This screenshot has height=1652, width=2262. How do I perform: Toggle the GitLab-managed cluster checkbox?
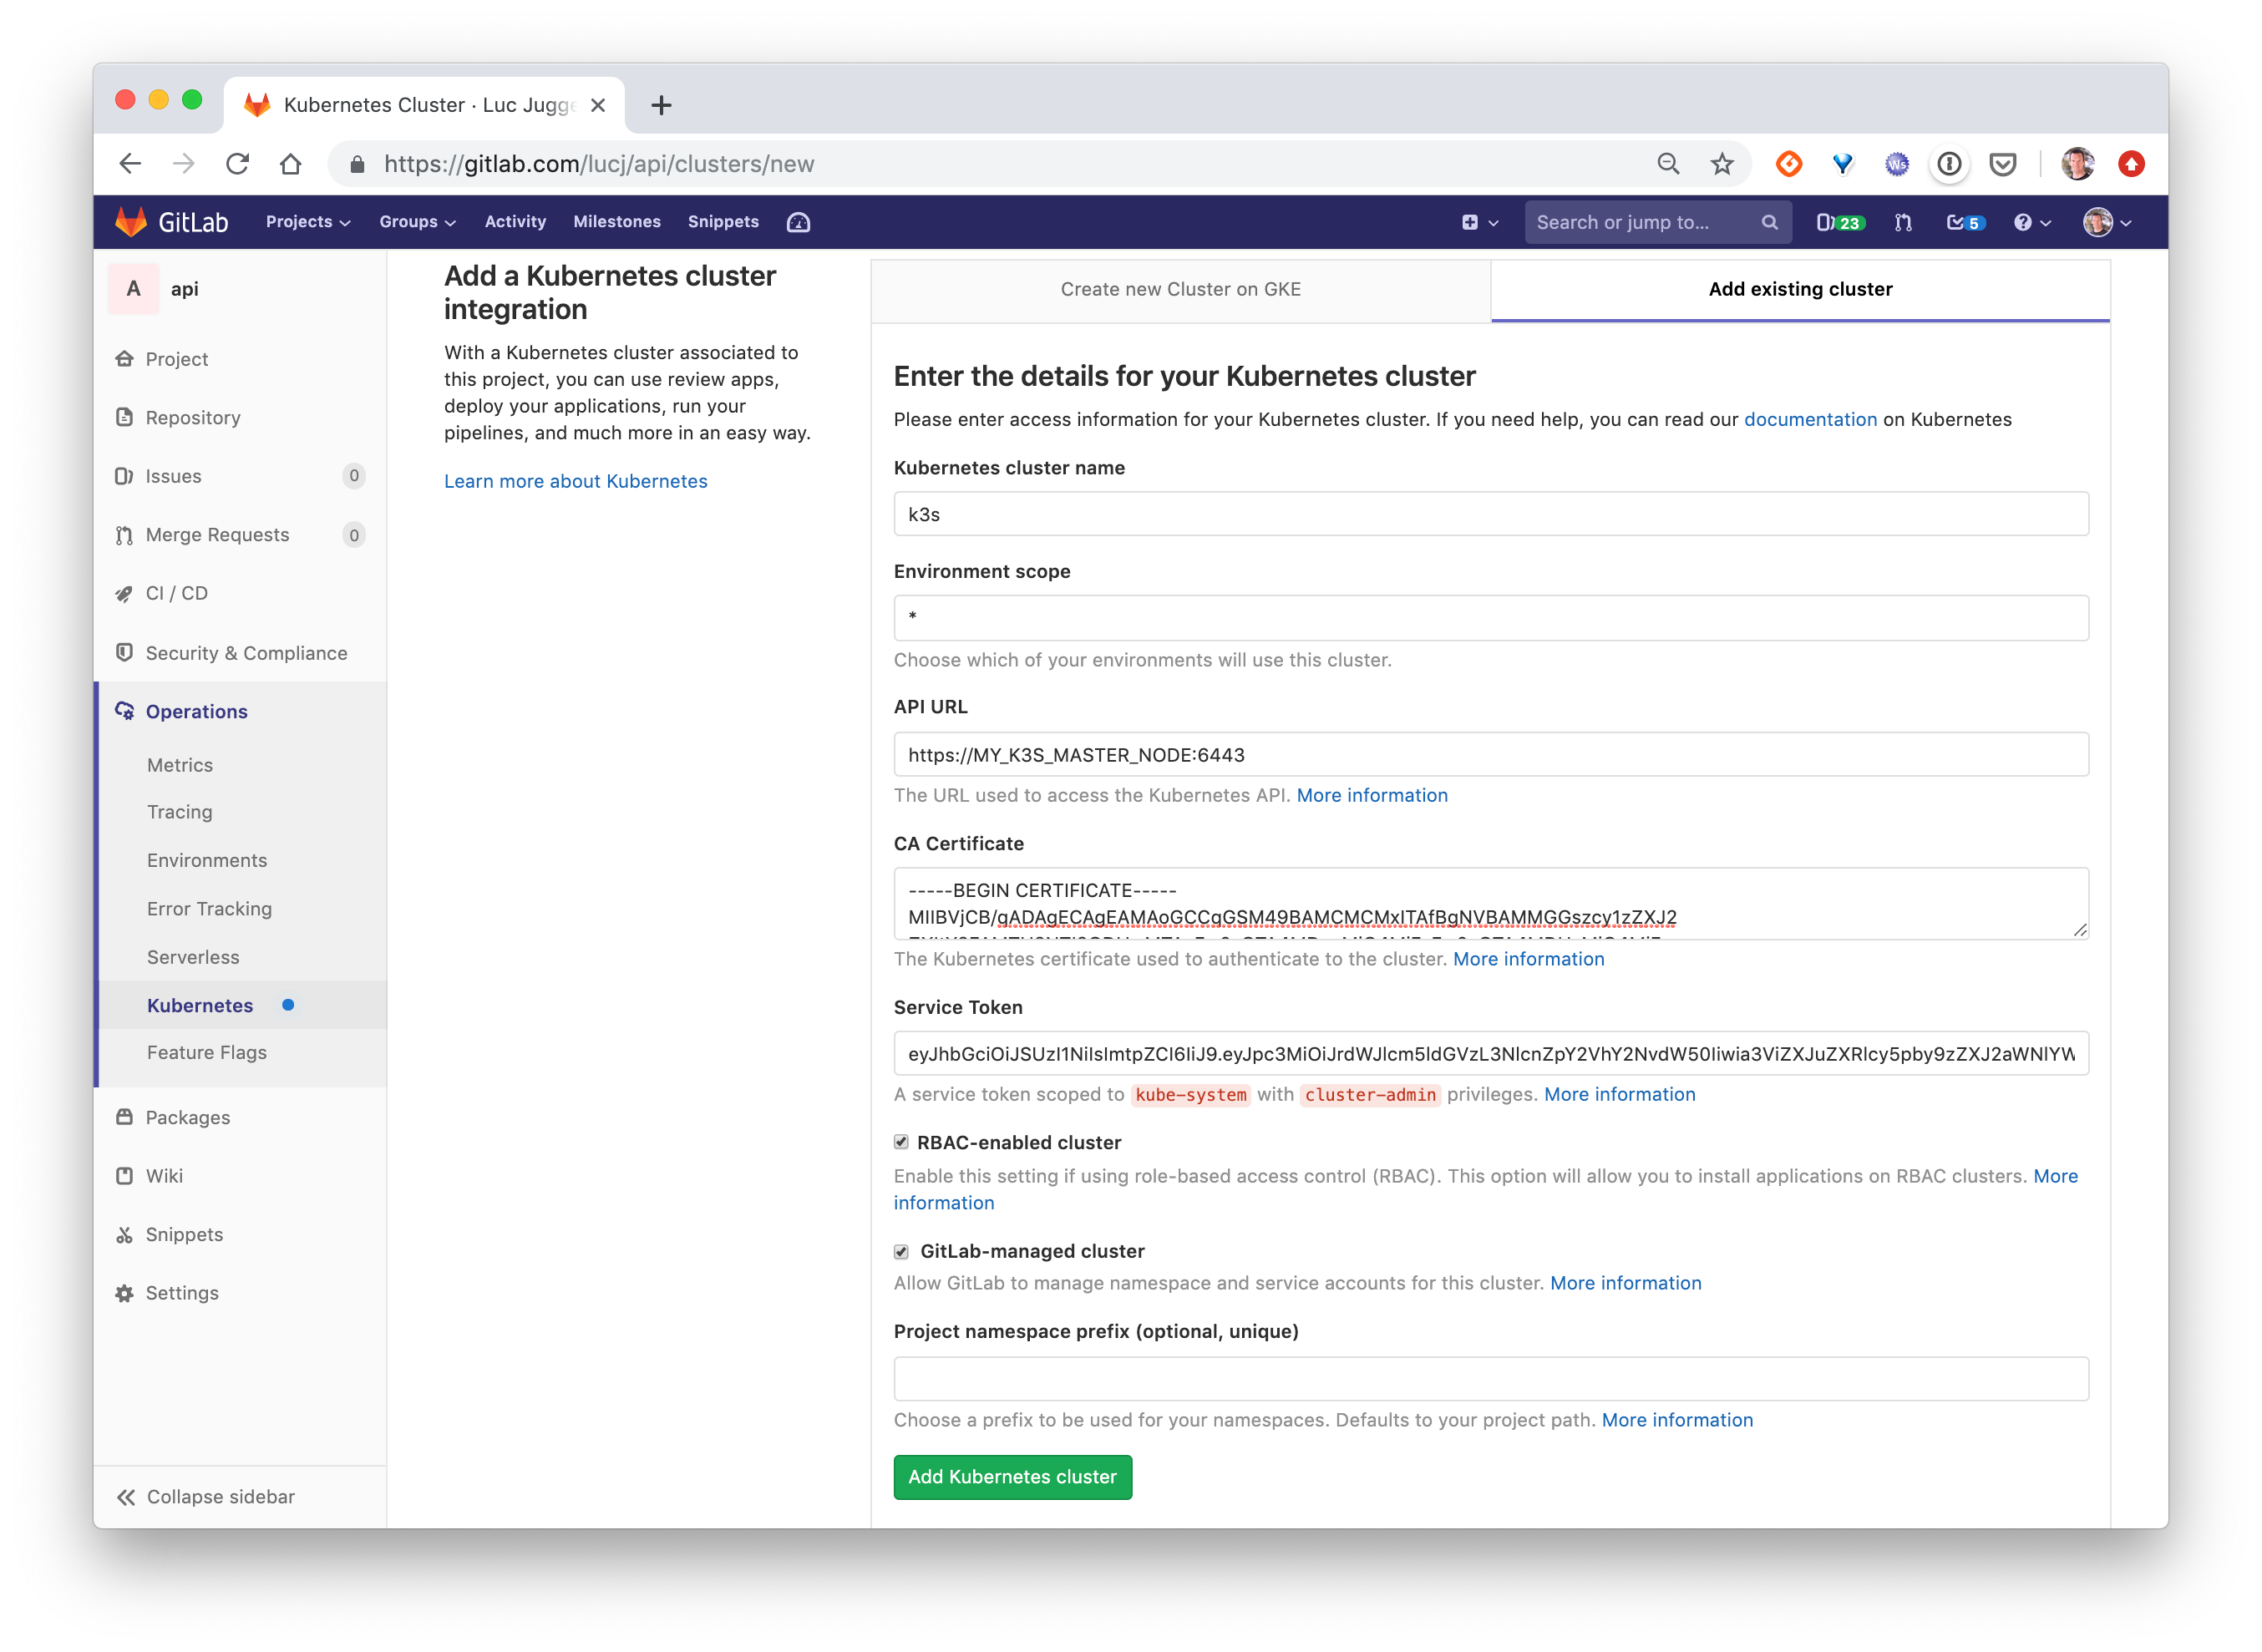click(x=901, y=1251)
